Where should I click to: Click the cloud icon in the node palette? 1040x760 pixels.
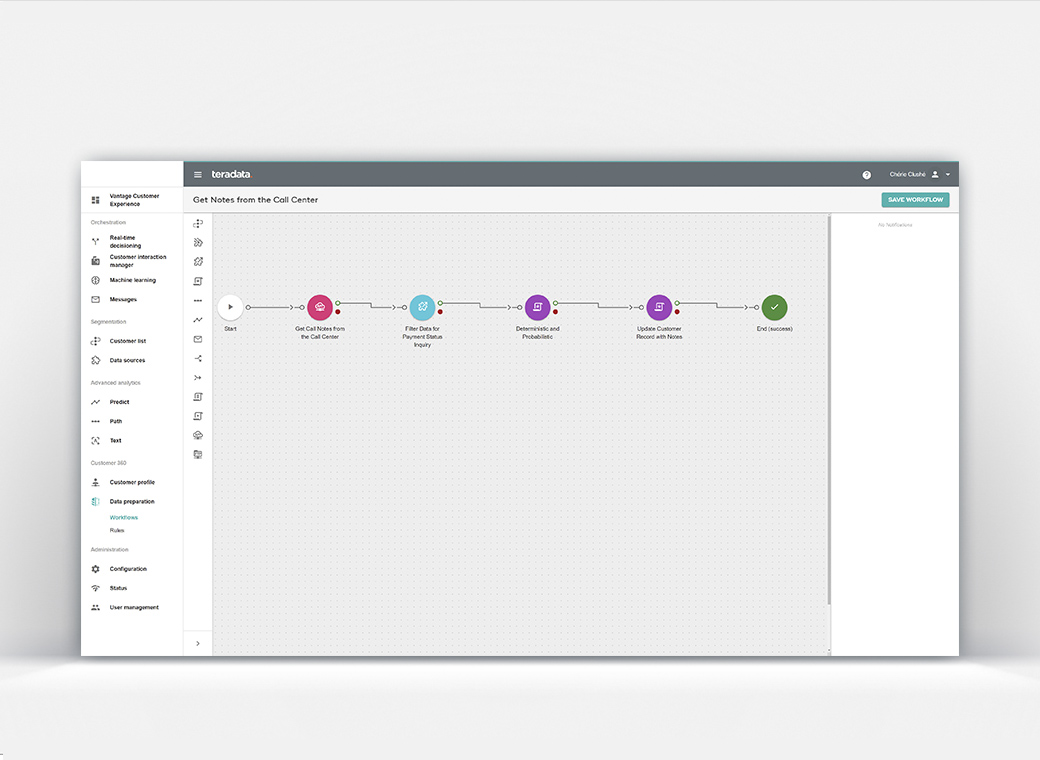(197, 435)
